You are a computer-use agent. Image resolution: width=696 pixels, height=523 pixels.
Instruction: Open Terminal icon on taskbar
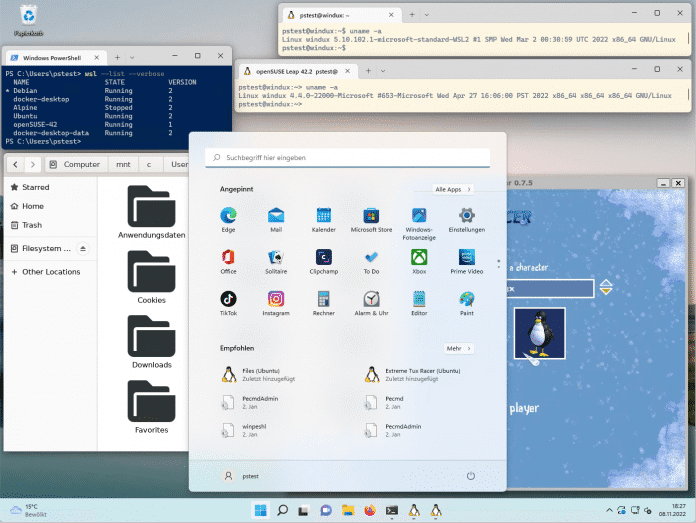[392, 511]
